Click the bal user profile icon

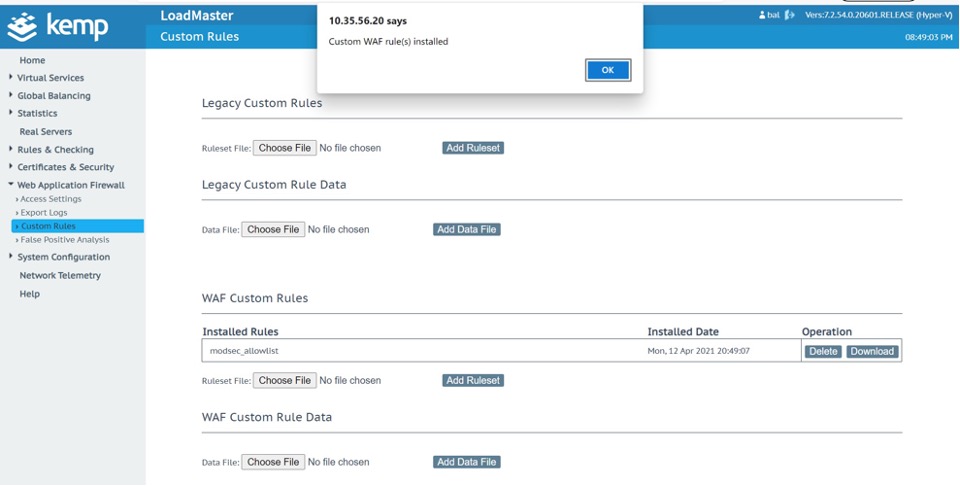tap(762, 15)
